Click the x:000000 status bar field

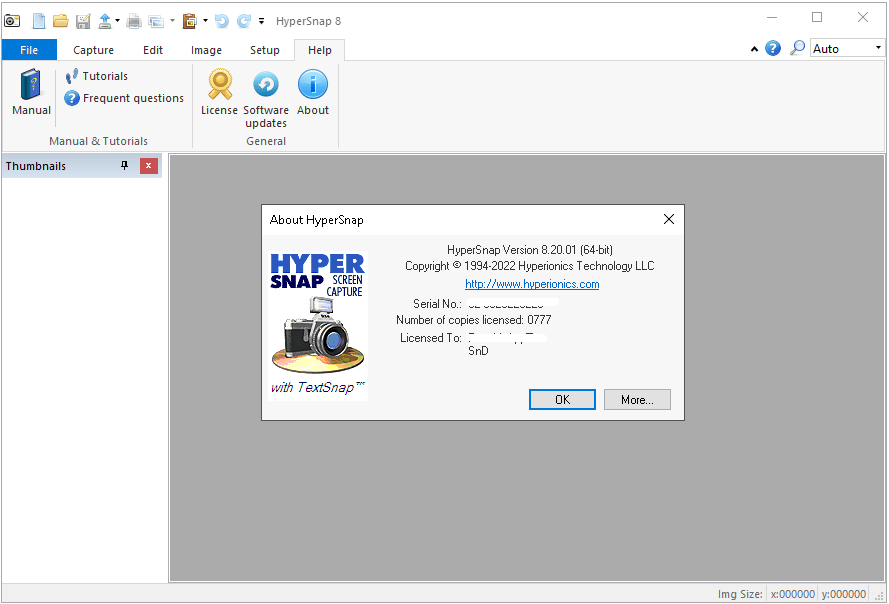(x=792, y=594)
